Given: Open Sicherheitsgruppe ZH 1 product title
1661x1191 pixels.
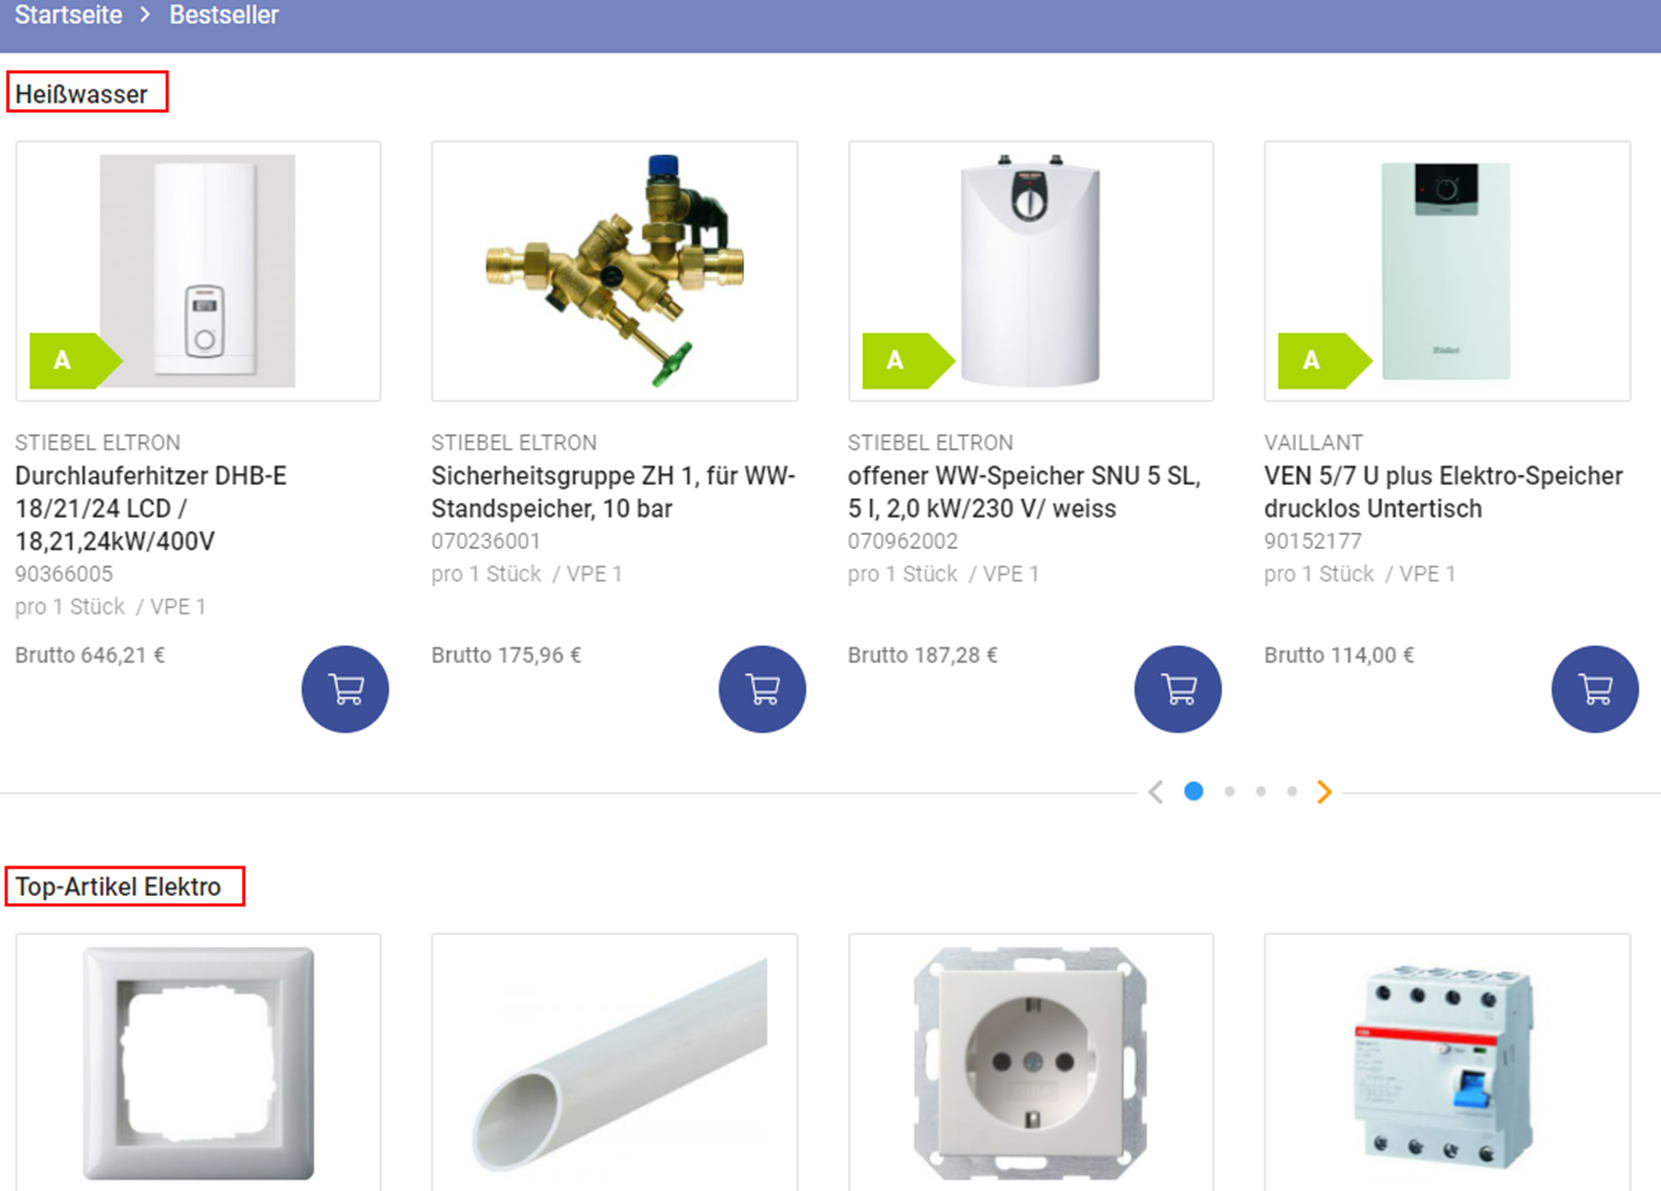Looking at the screenshot, I should click(613, 492).
